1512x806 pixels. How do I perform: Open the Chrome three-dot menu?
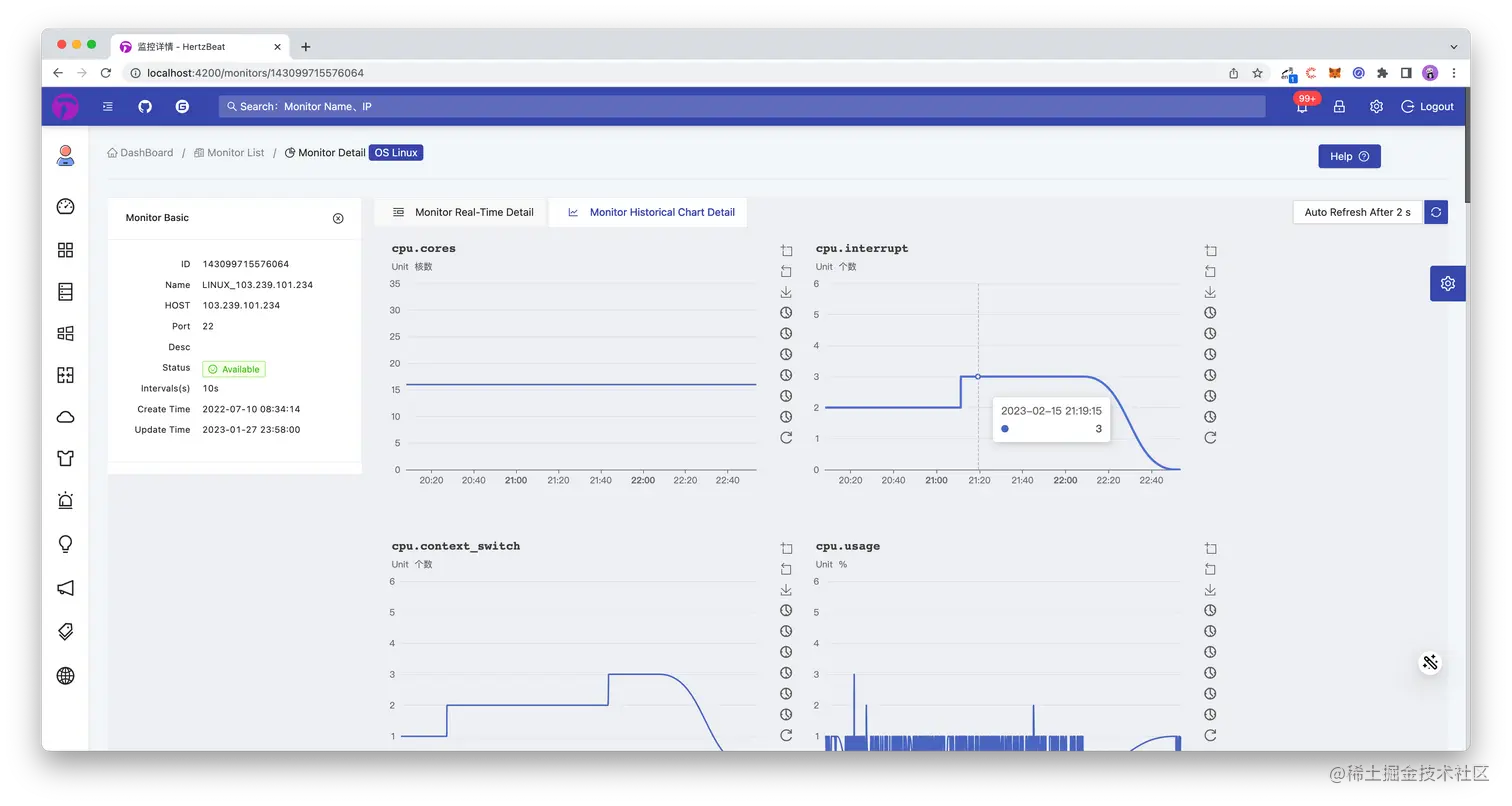1453,73
